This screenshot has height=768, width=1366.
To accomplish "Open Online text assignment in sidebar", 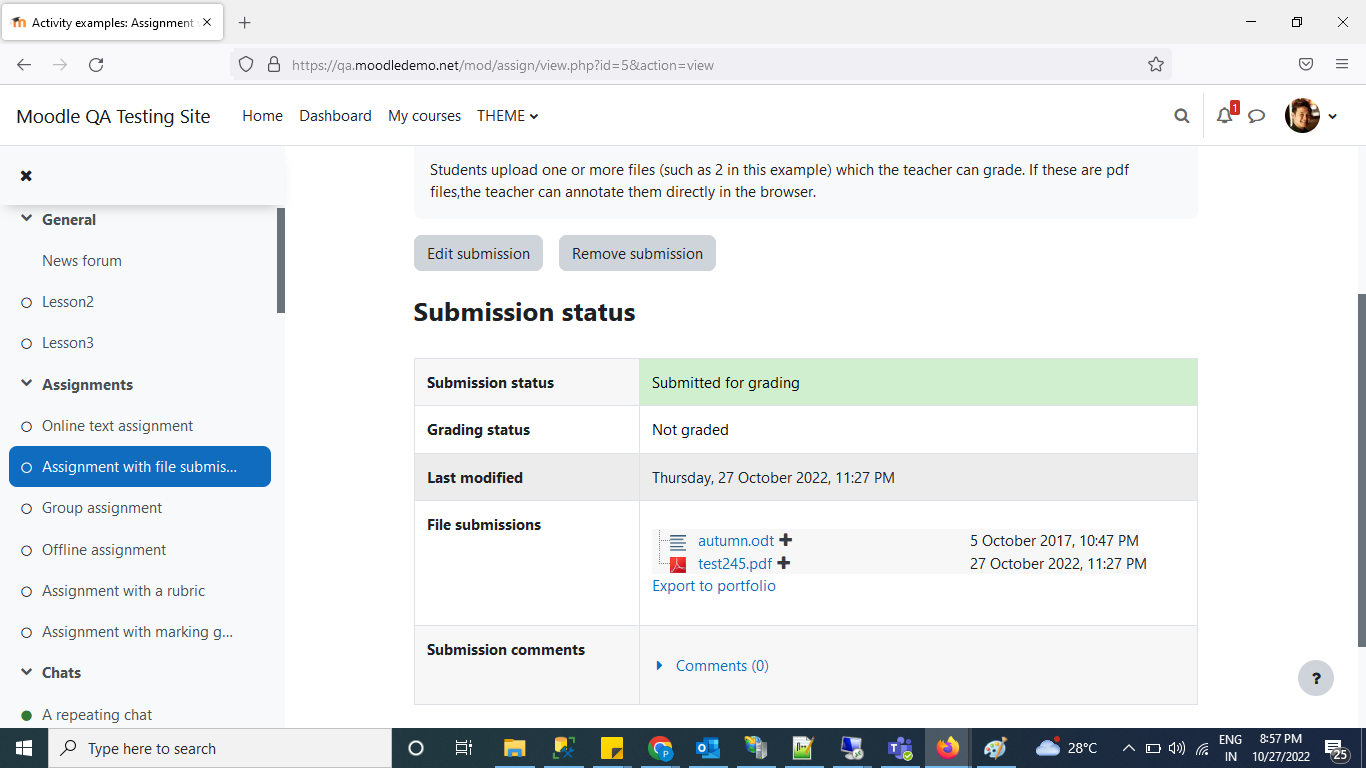I will click(x=118, y=426).
